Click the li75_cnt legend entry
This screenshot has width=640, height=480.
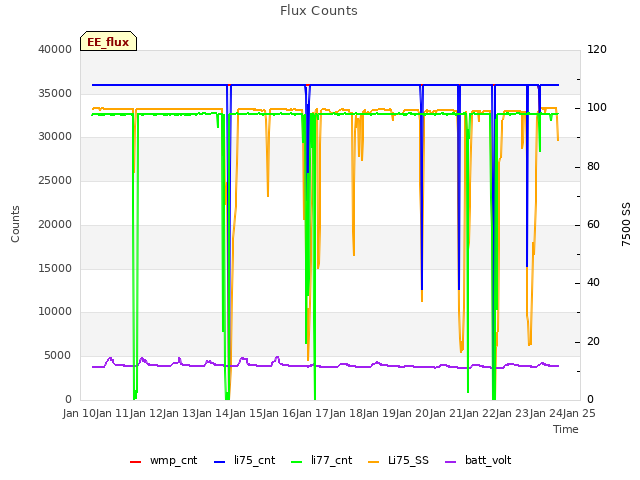click(244, 460)
